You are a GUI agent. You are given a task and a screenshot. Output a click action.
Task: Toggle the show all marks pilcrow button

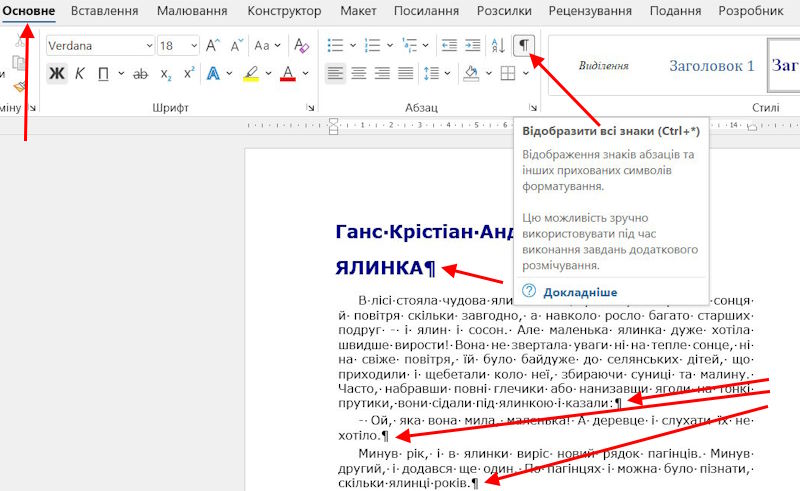pos(524,45)
